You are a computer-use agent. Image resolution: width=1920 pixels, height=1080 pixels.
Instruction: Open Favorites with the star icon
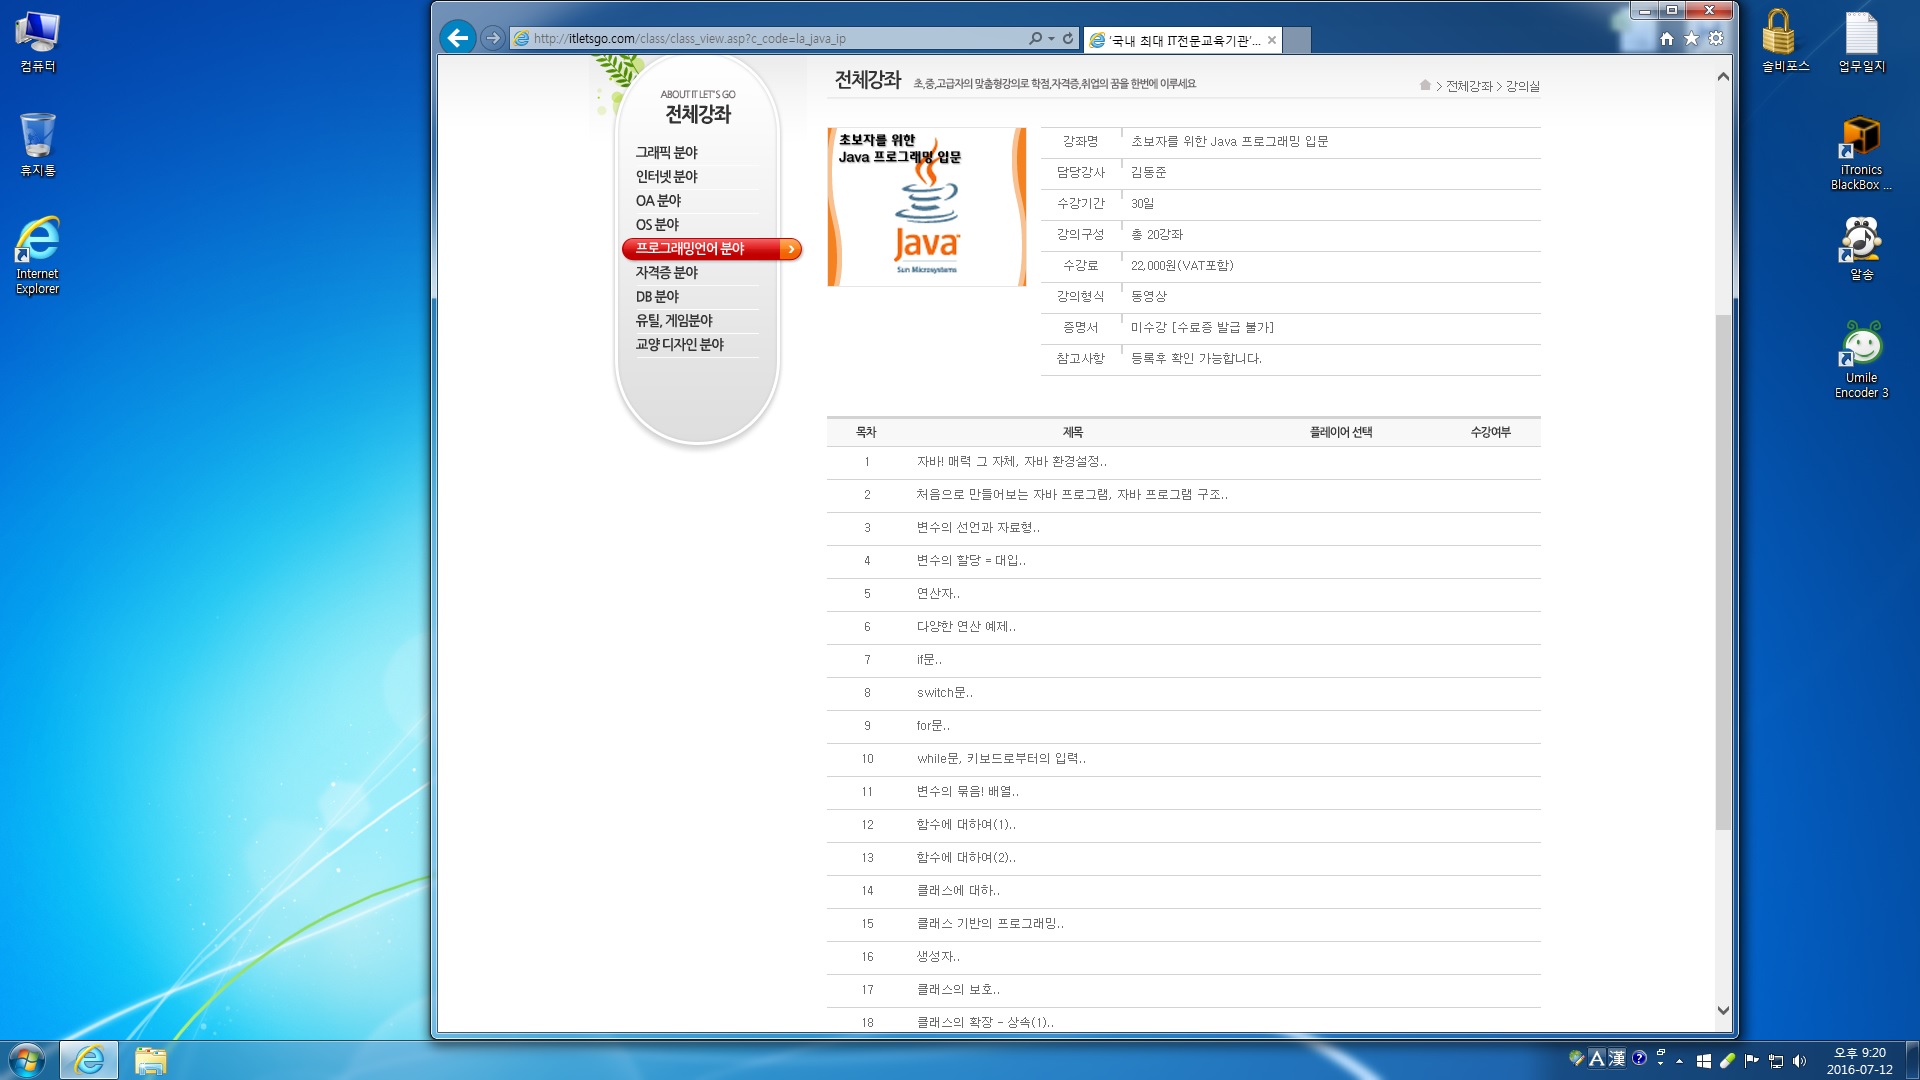pos(1691,39)
